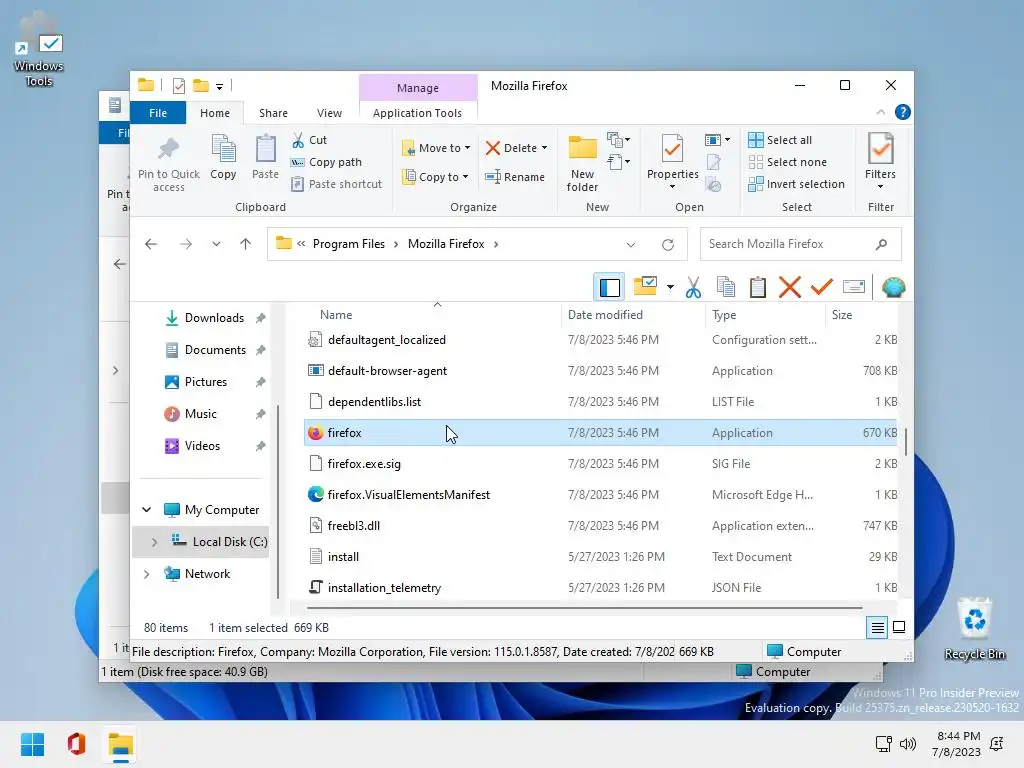1024x768 pixels.
Task: Select the freebl3.dll file
Action: [600, 526]
